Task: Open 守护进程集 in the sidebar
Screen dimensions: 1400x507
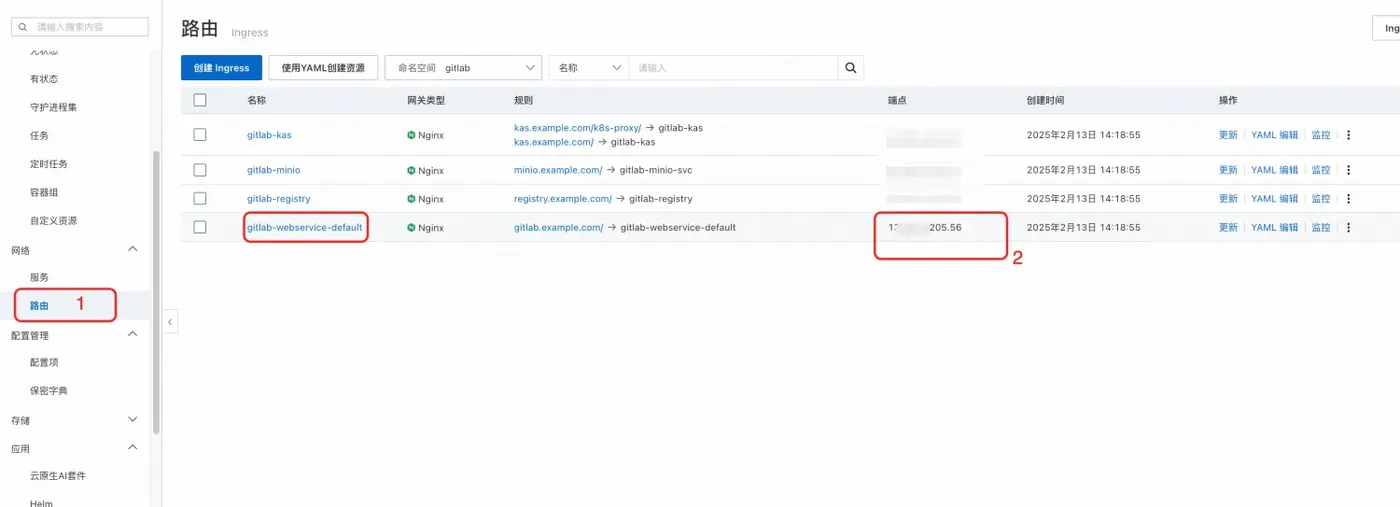Action: (x=54, y=107)
